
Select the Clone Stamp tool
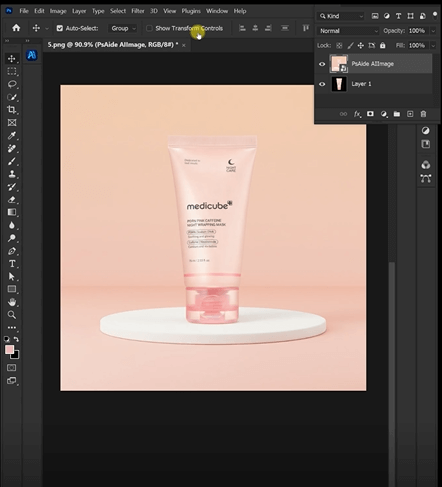click(12, 174)
